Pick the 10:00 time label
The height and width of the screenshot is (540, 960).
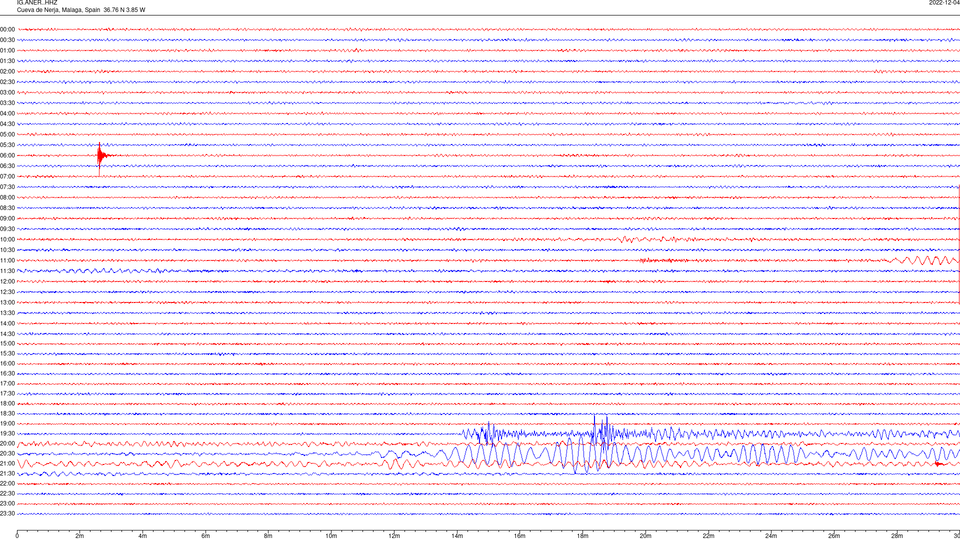point(7,239)
